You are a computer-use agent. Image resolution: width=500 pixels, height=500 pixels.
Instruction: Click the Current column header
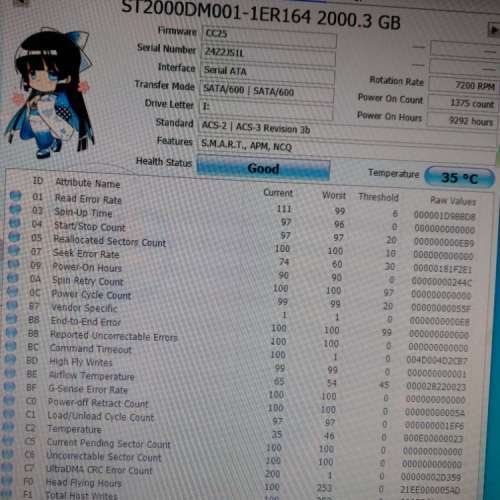point(278,193)
